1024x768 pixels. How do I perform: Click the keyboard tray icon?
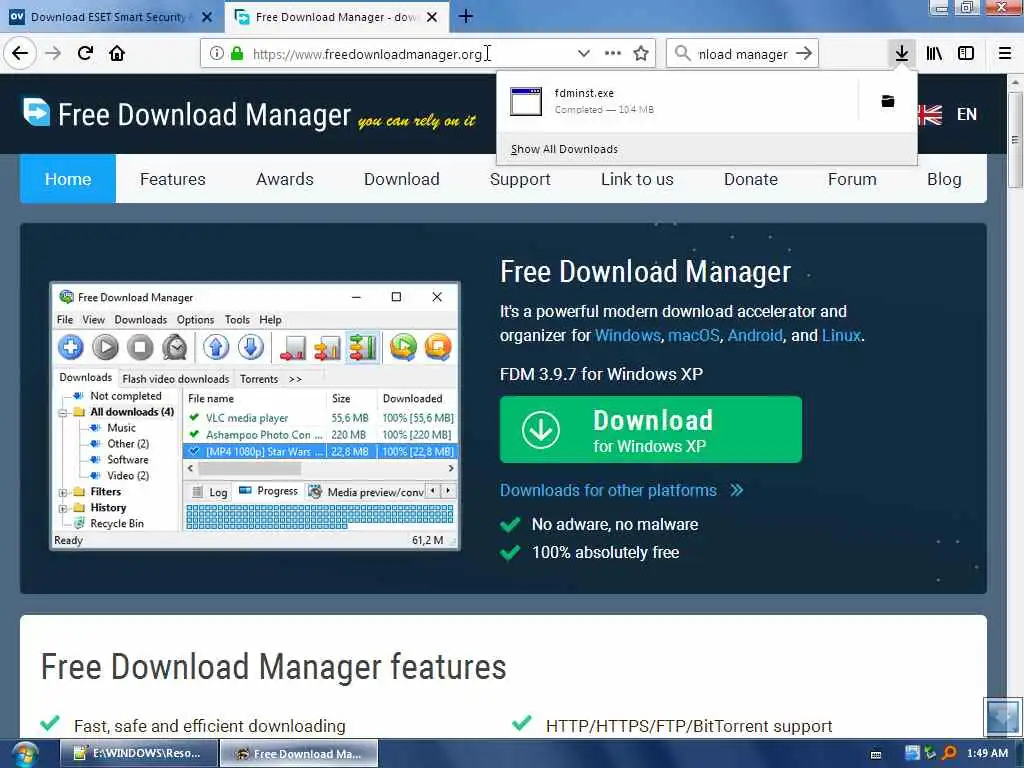(x=876, y=755)
